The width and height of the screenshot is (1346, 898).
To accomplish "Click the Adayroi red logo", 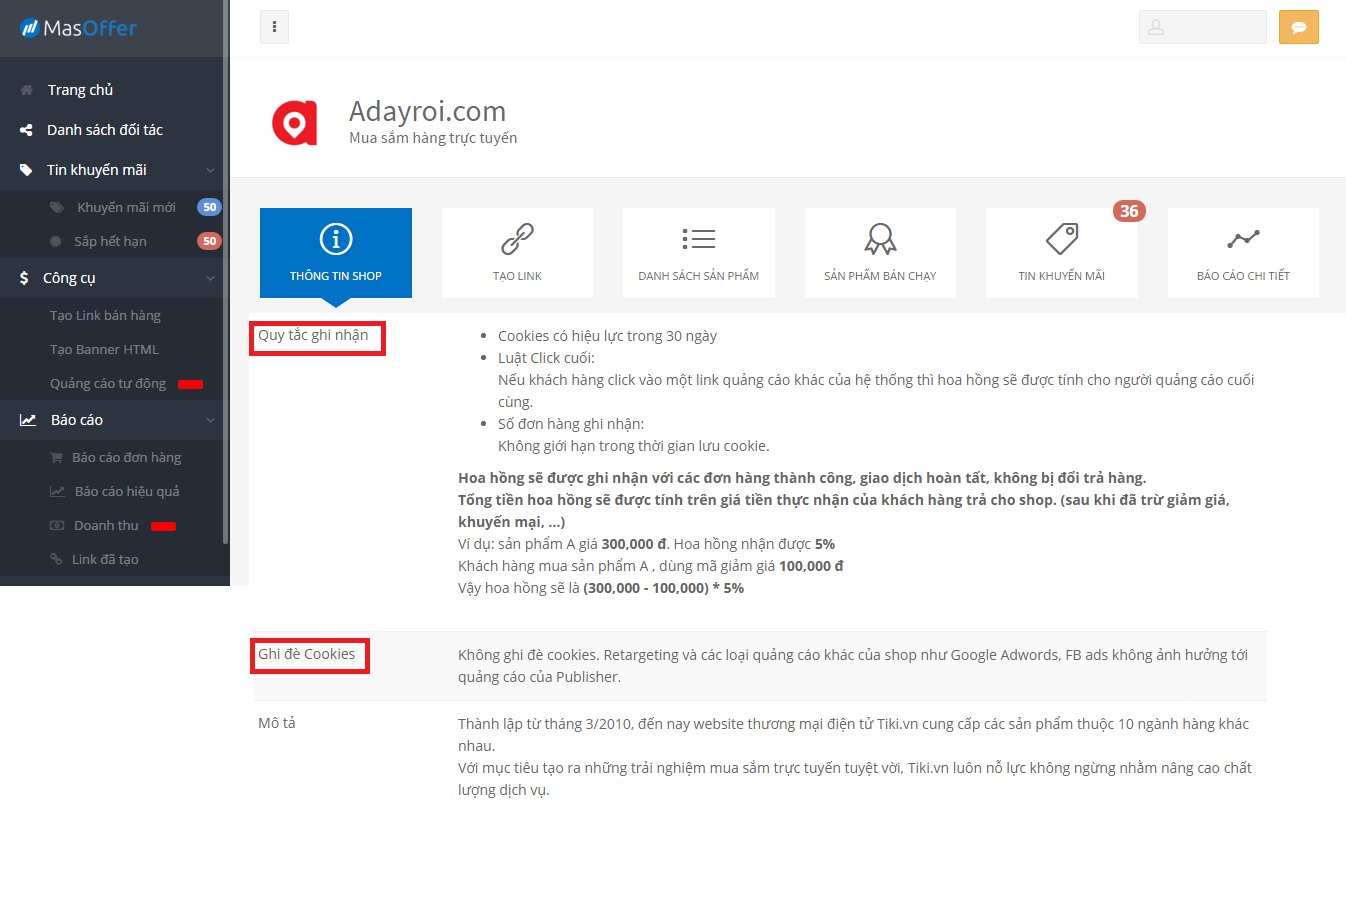I will click(x=294, y=123).
